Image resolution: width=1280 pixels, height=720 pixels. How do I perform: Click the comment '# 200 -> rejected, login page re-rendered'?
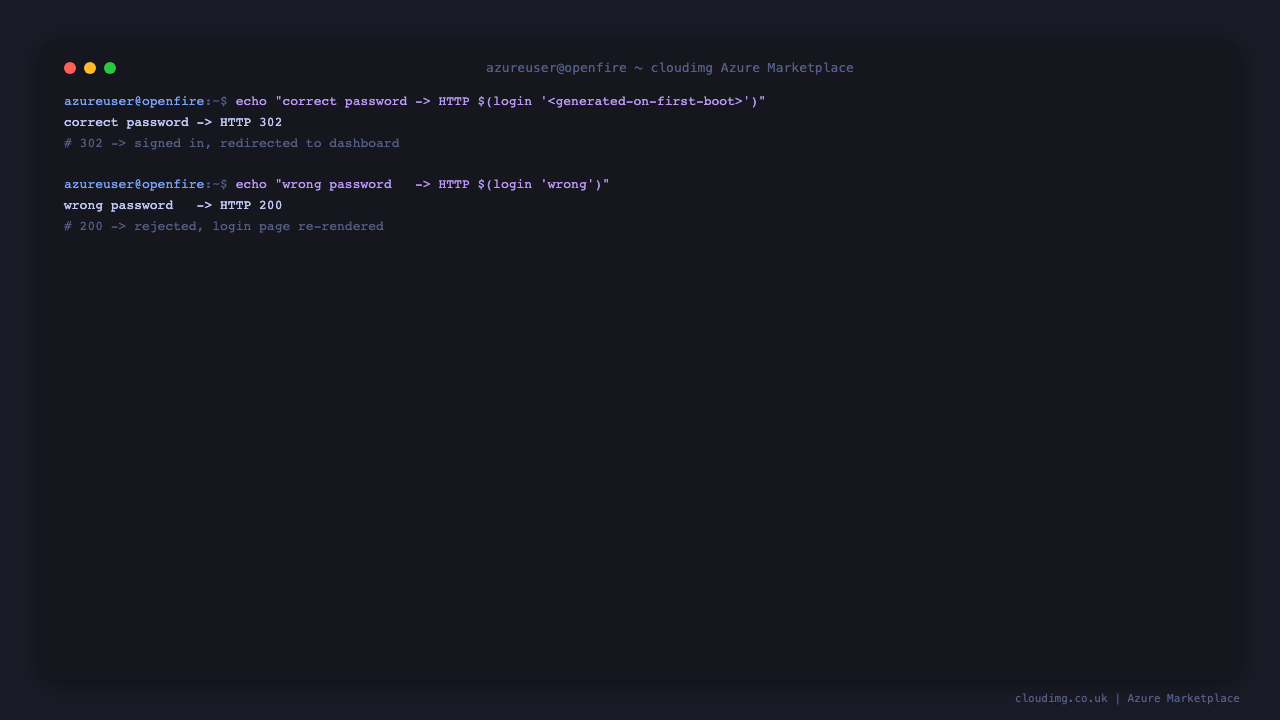224,227
